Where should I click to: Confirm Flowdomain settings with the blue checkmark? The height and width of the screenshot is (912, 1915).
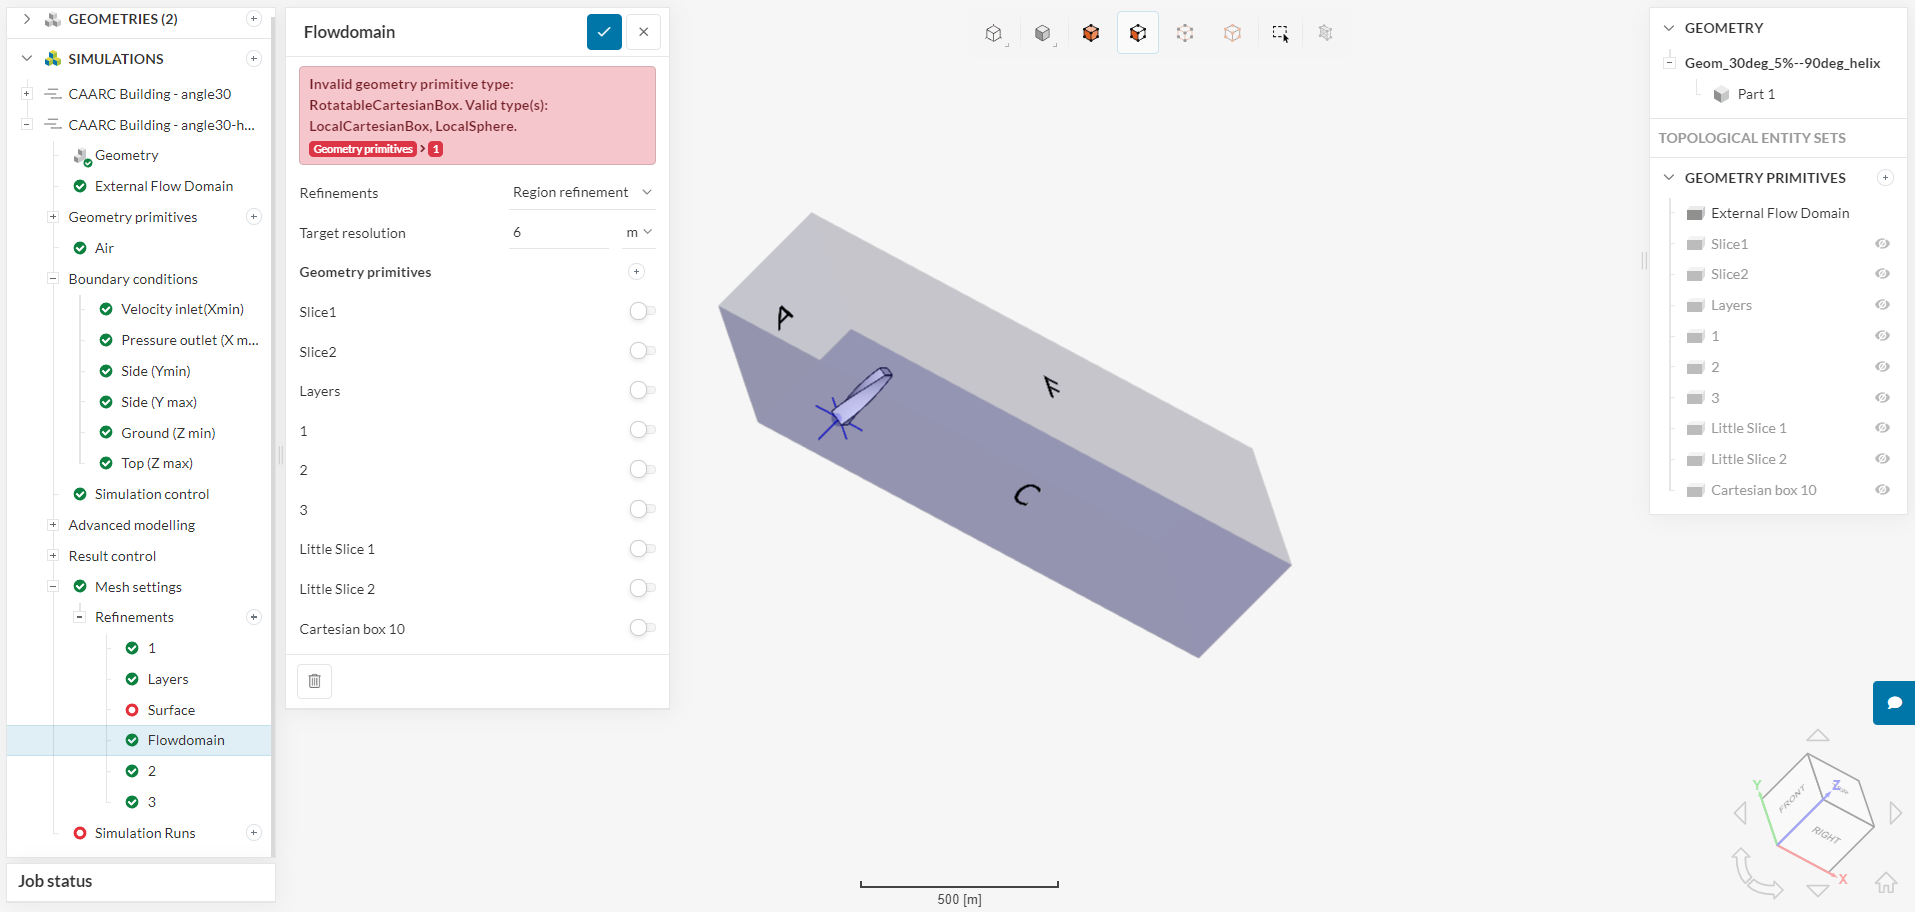pos(604,32)
